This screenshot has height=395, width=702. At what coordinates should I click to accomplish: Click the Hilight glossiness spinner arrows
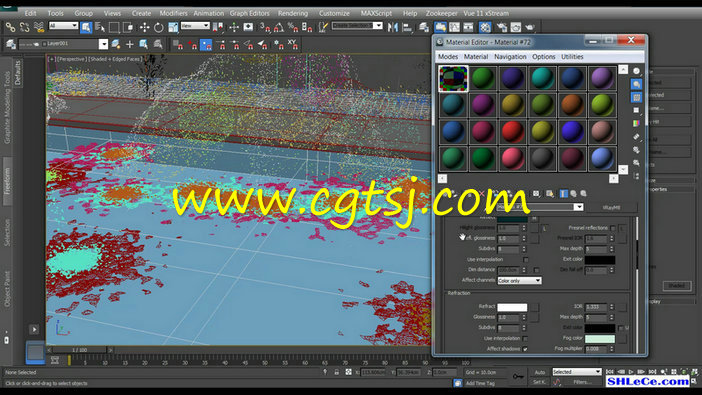click(x=524, y=228)
